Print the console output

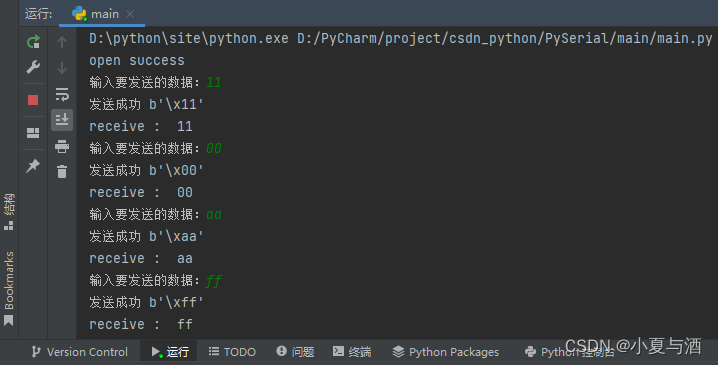click(62, 147)
